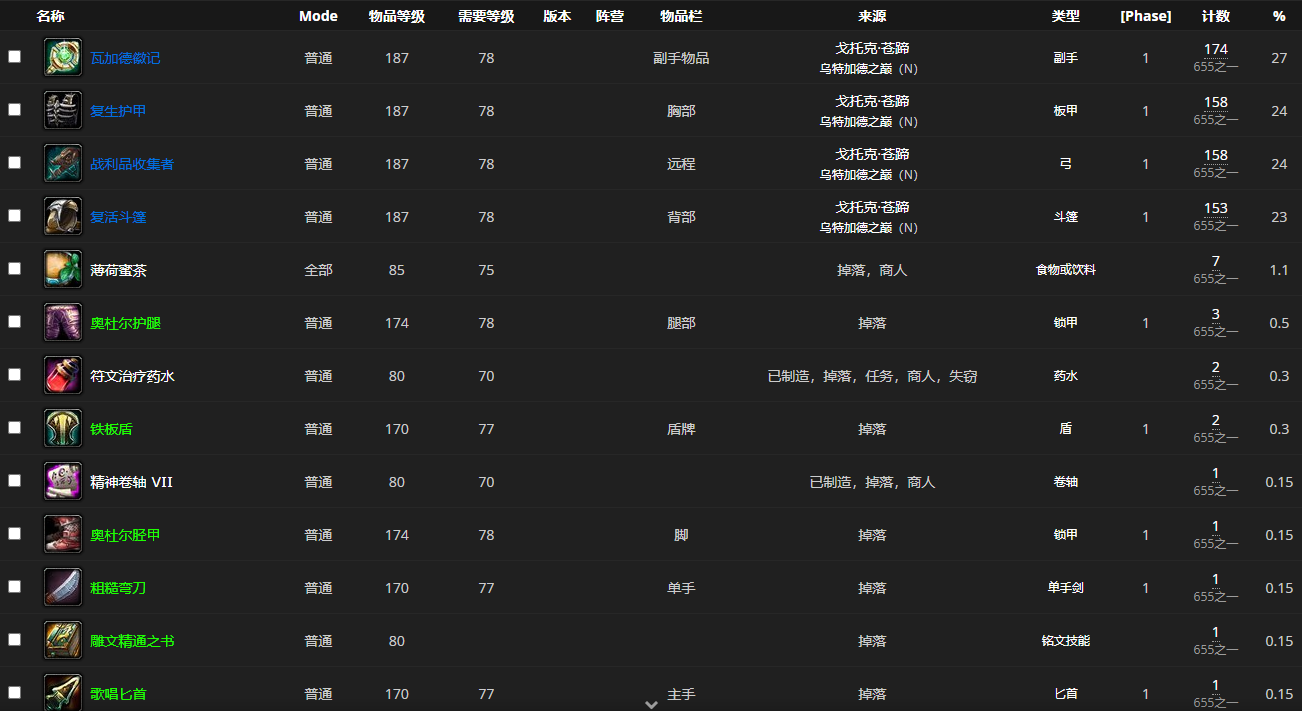The width and height of the screenshot is (1302, 711).
Task: Sort by % column header
Action: point(1279,16)
